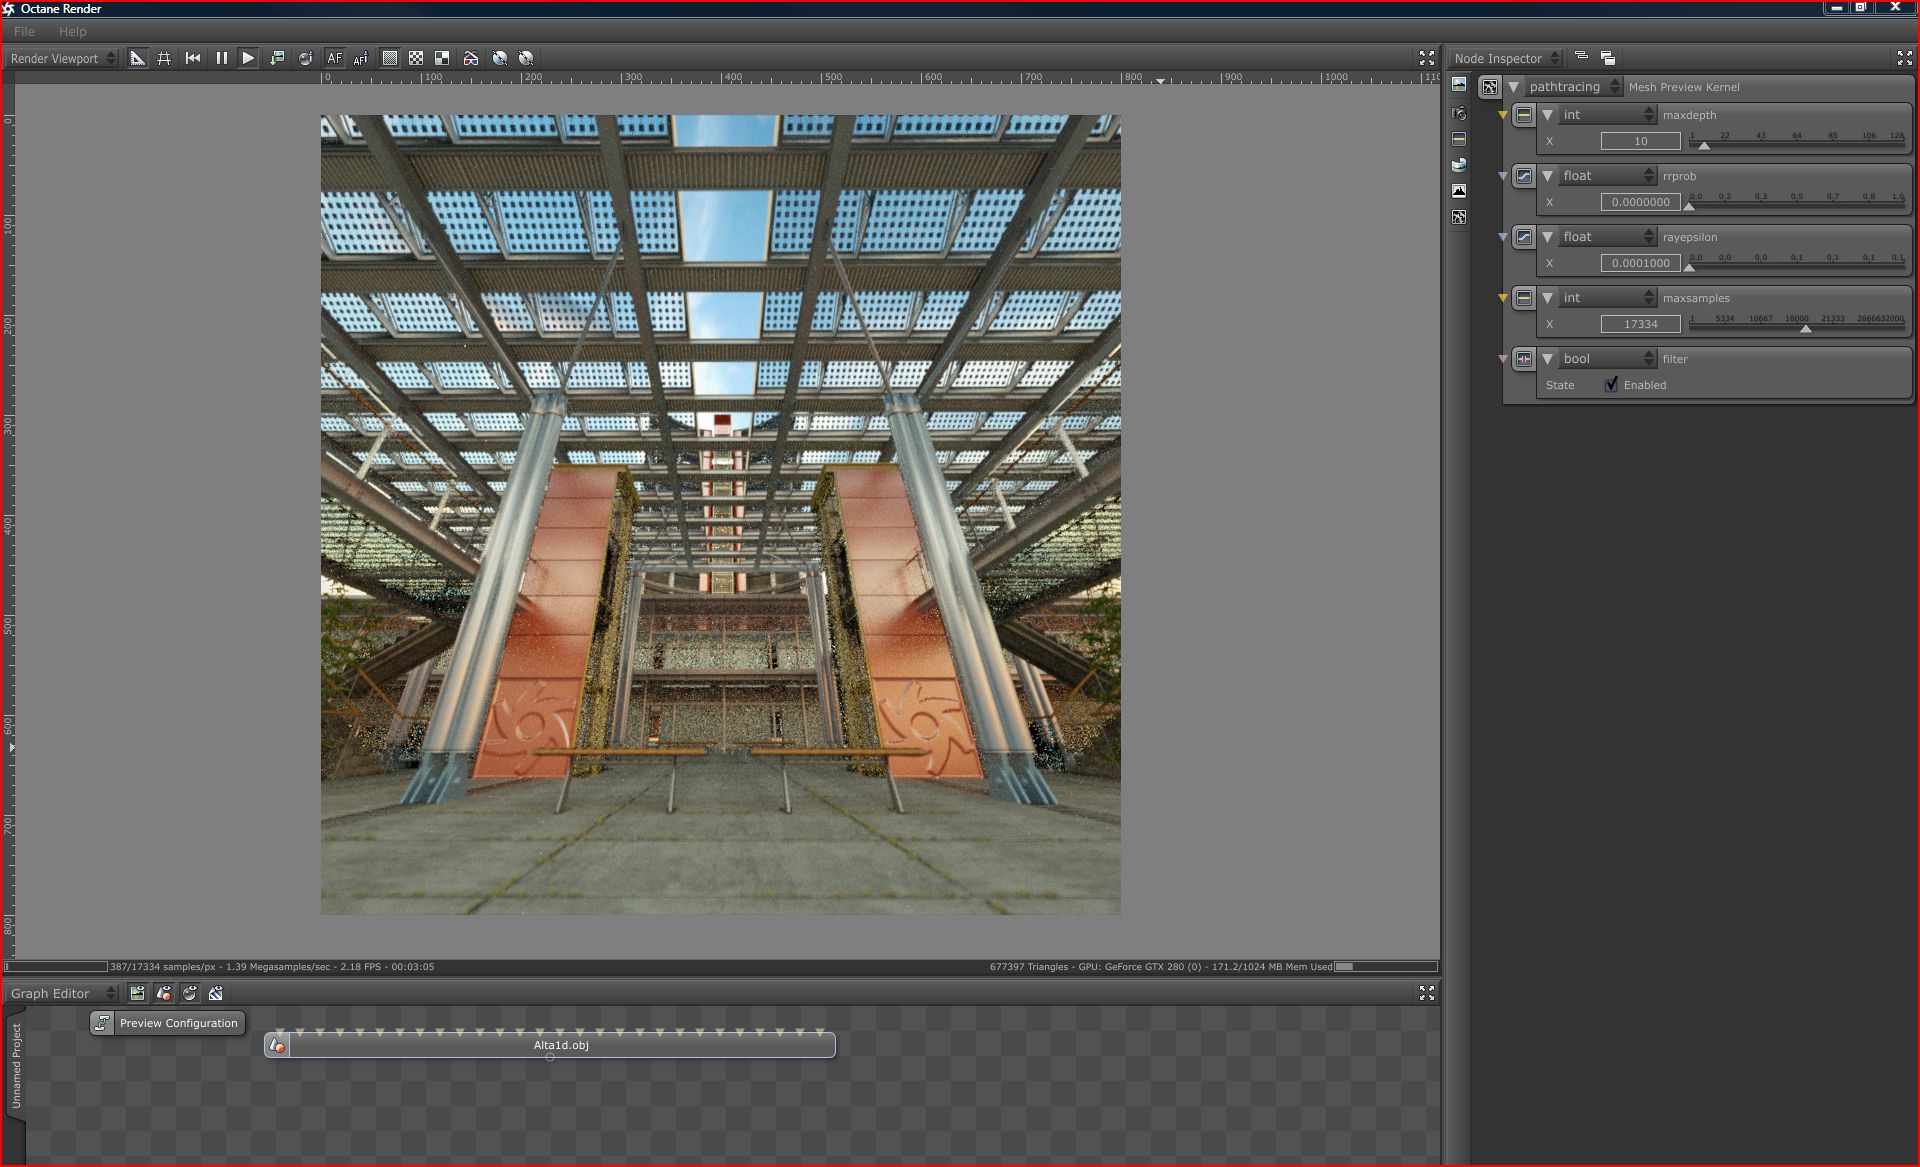Screen dimensions: 1920x1167
Task: Click the camera icon in inspector sidebar
Action: coord(1459,113)
